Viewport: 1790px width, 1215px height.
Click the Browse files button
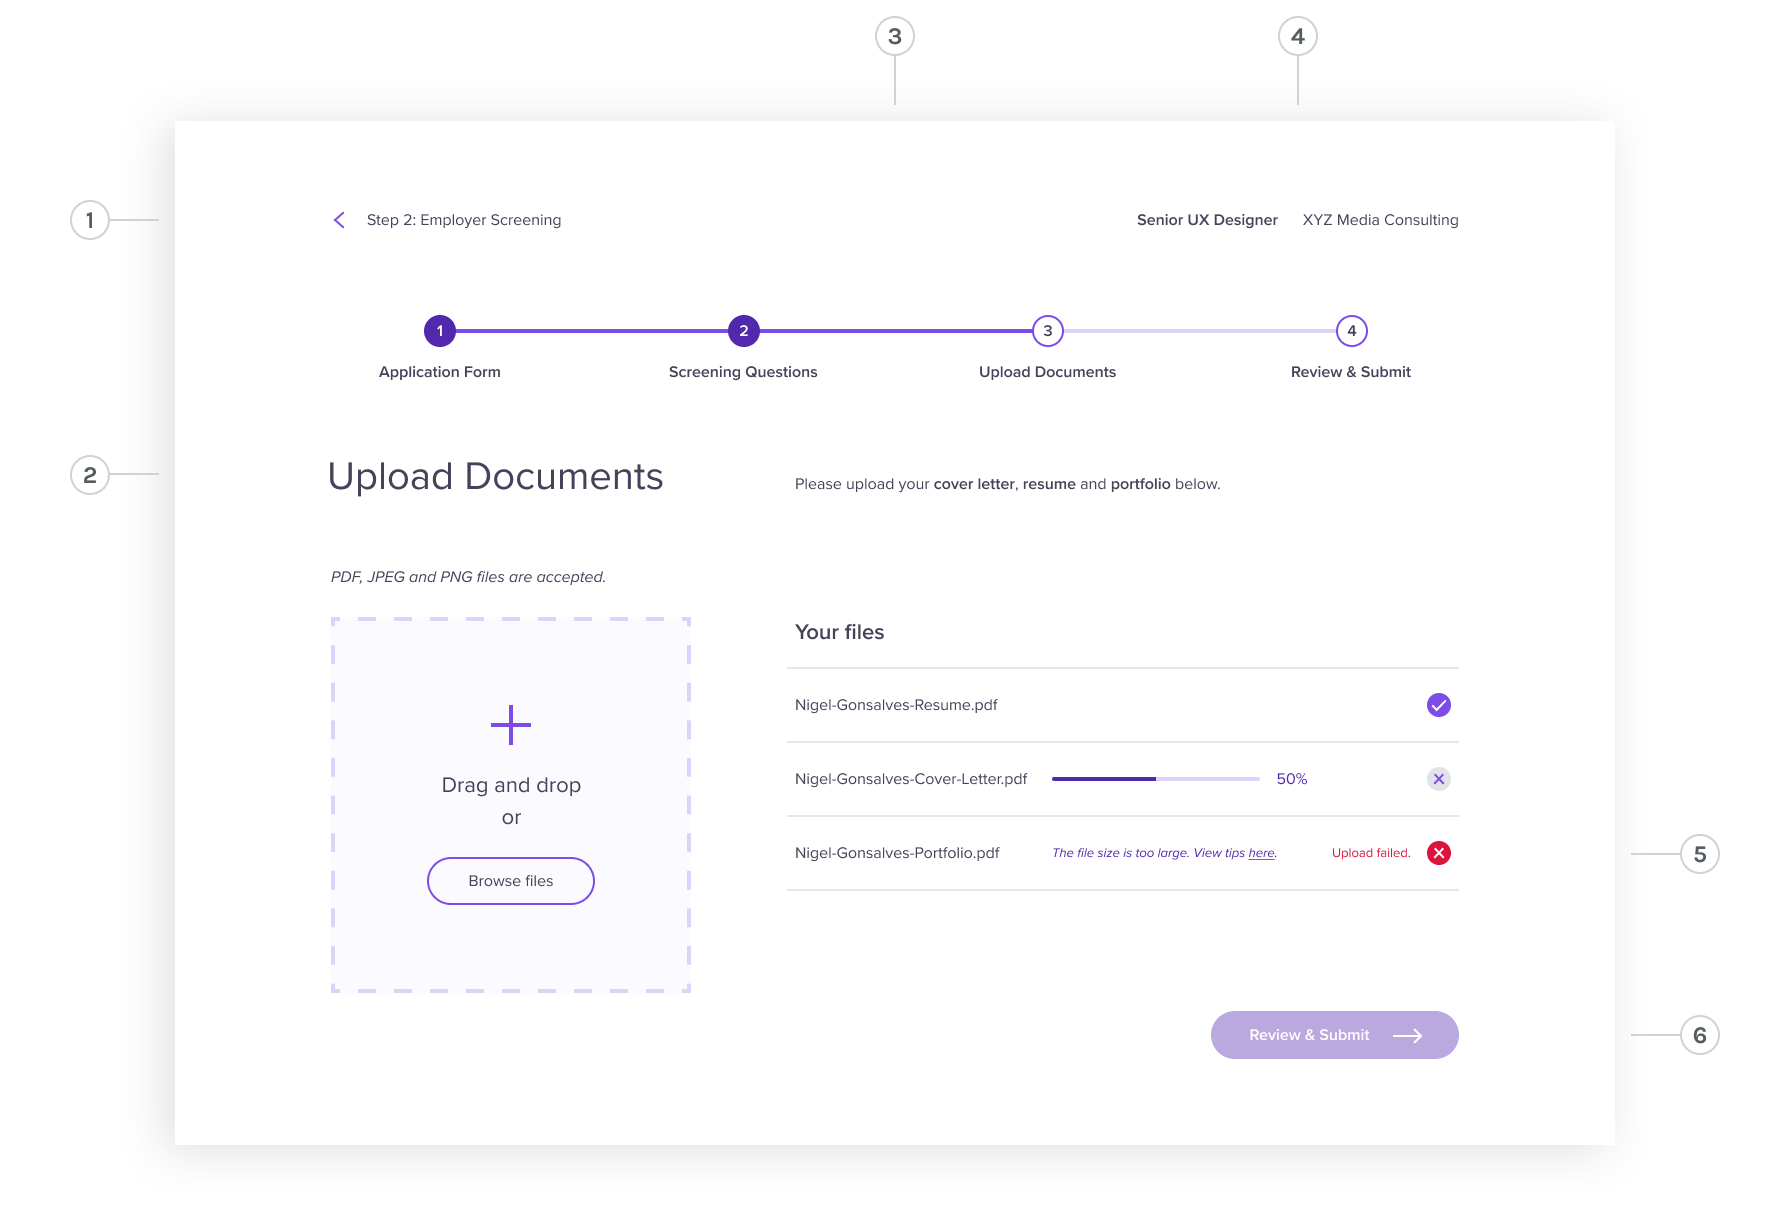[x=510, y=881]
